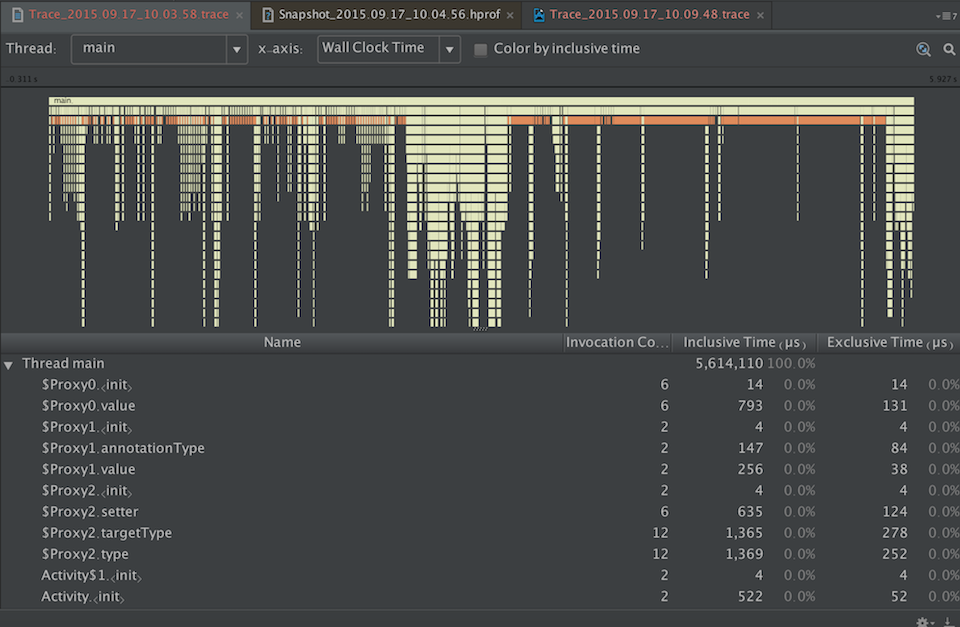Close the Trace_2015.09.17_10.09.48.trace tab
The width and height of the screenshot is (960, 627).
click(760, 16)
